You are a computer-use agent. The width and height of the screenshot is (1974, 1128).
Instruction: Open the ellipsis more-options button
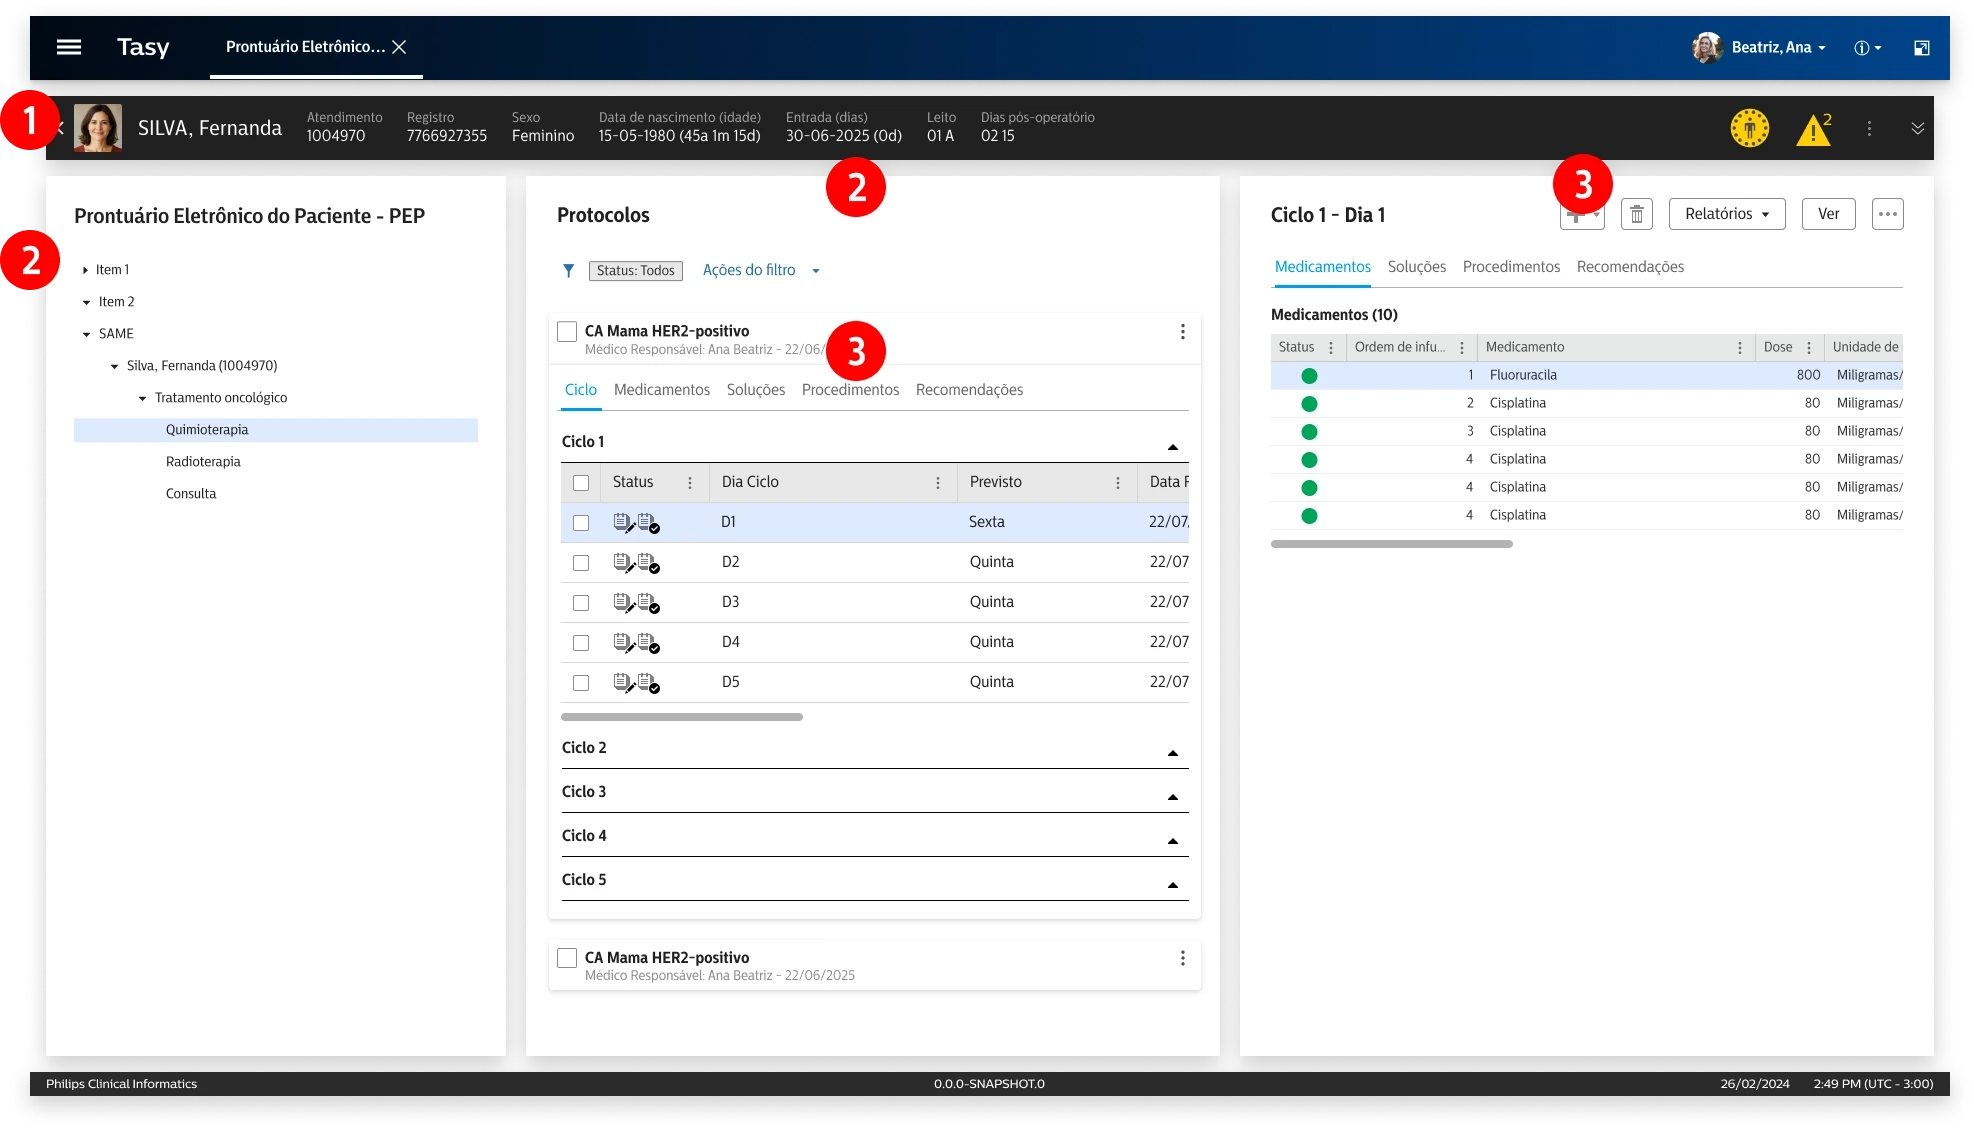[x=1887, y=214]
